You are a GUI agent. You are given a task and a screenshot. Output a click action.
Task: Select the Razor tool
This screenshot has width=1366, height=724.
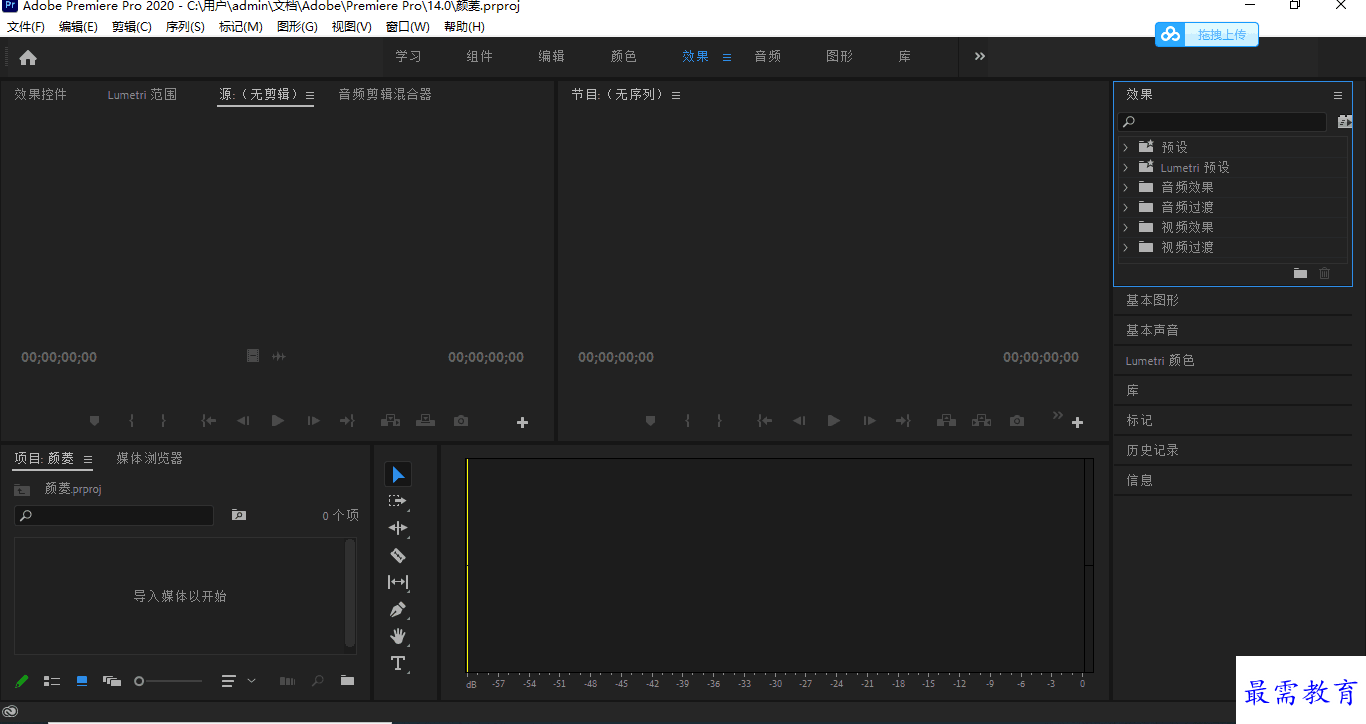(x=398, y=555)
